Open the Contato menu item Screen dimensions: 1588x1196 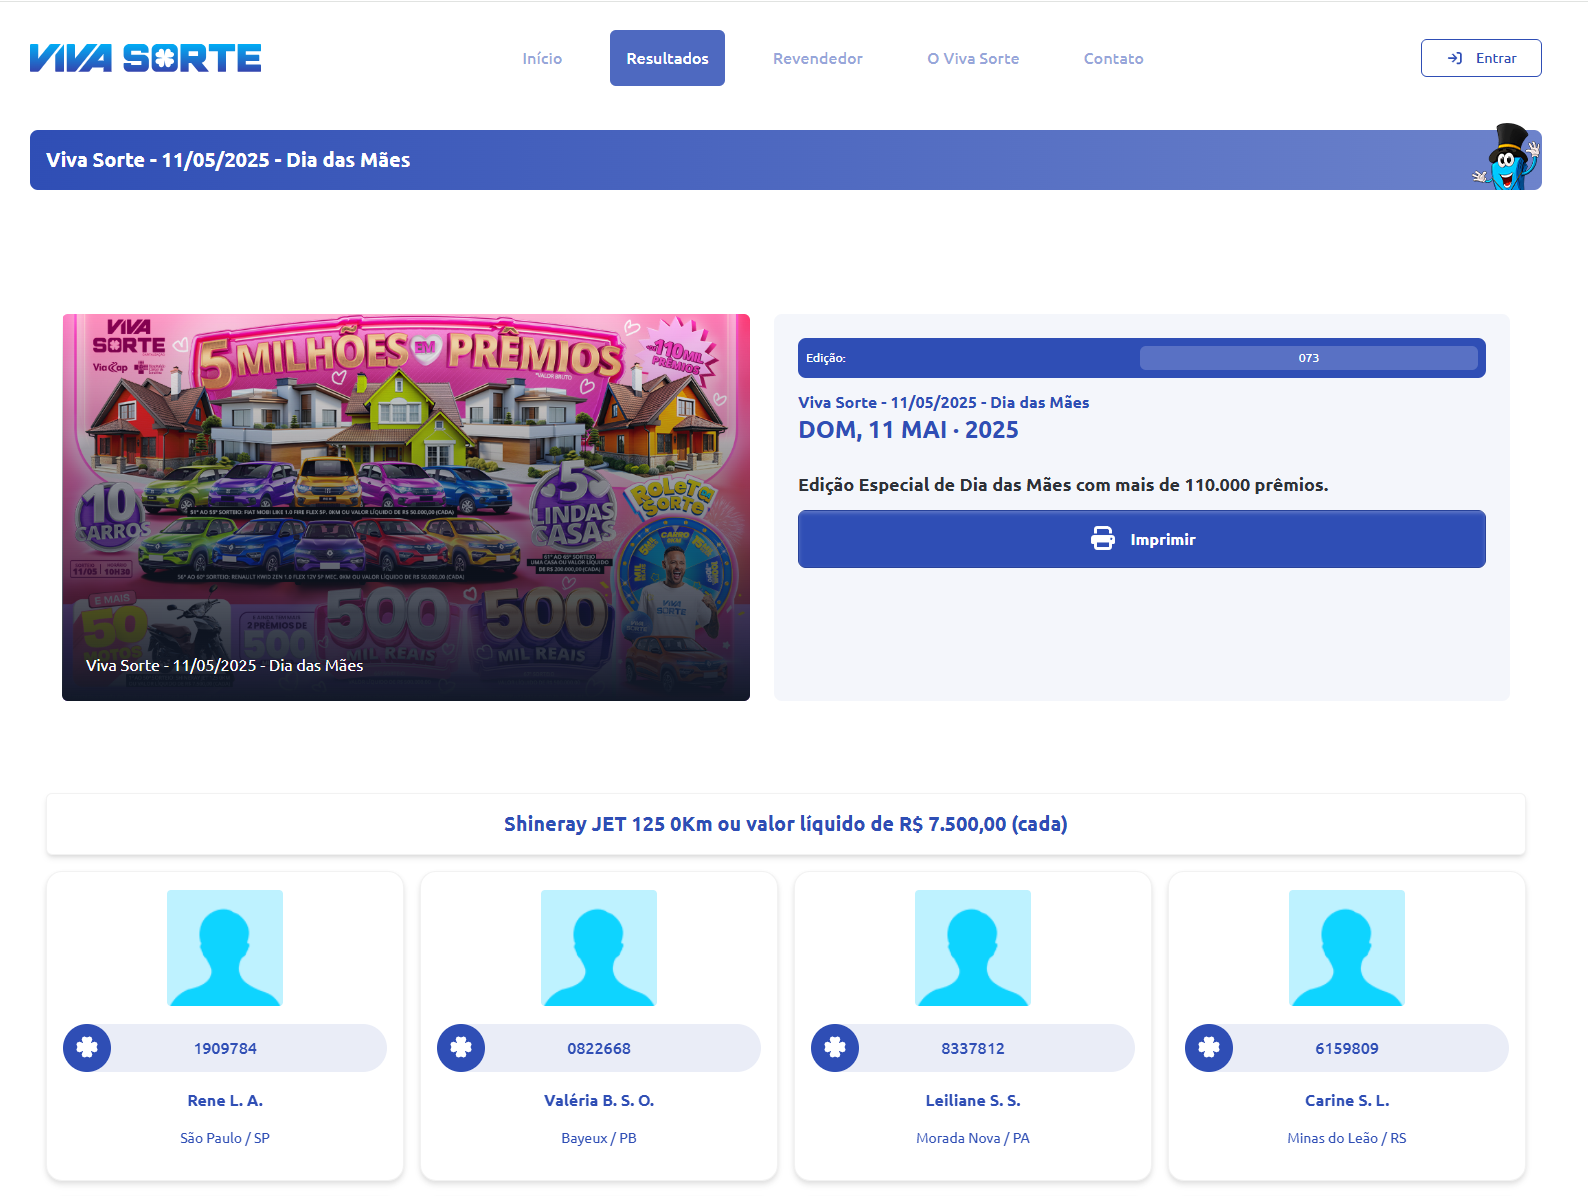click(x=1113, y=58)
